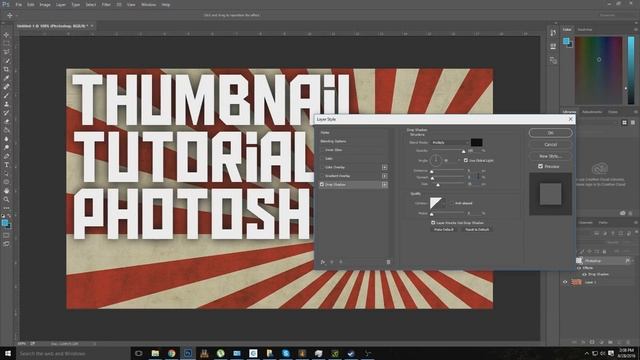The height and width of the screenshot is (360, 640).
Task: Select the Lasso tool
Action: (6, 52)
